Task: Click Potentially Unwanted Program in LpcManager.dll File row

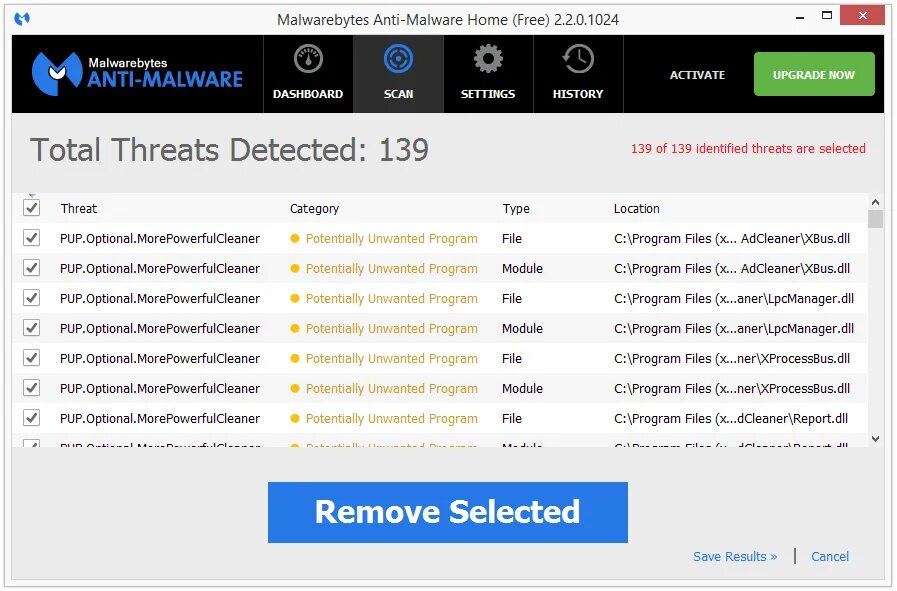Action: [391, 299]
